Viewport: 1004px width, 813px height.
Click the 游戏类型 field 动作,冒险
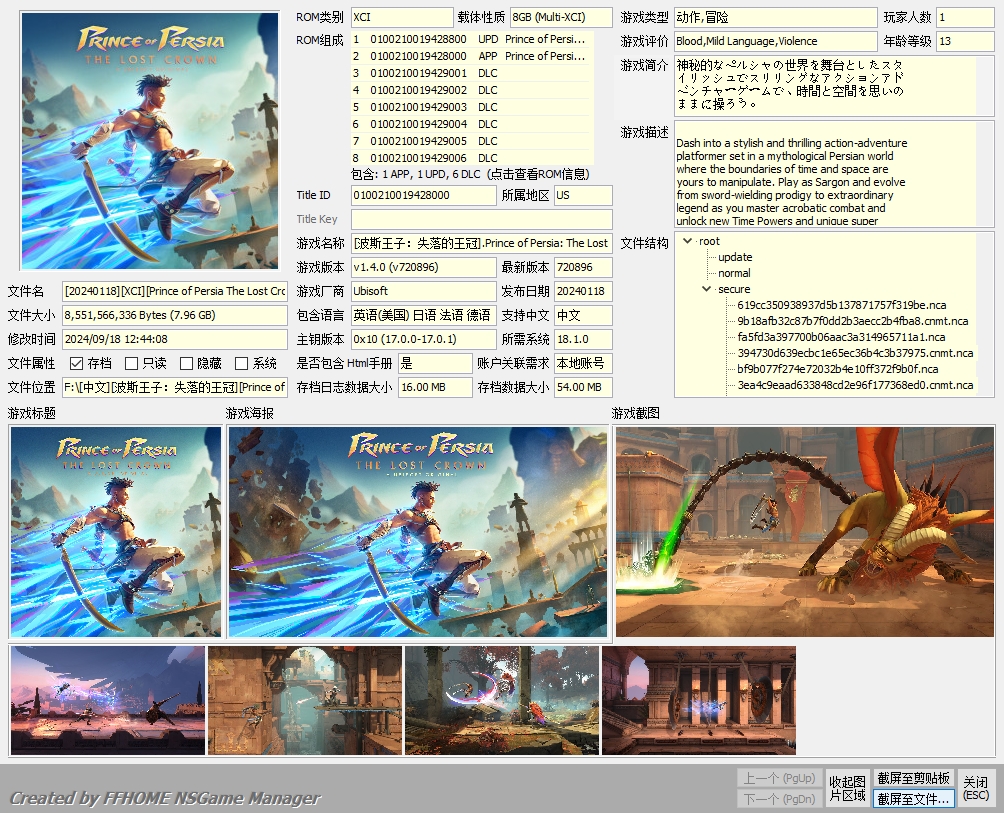(x=775, y=17)
